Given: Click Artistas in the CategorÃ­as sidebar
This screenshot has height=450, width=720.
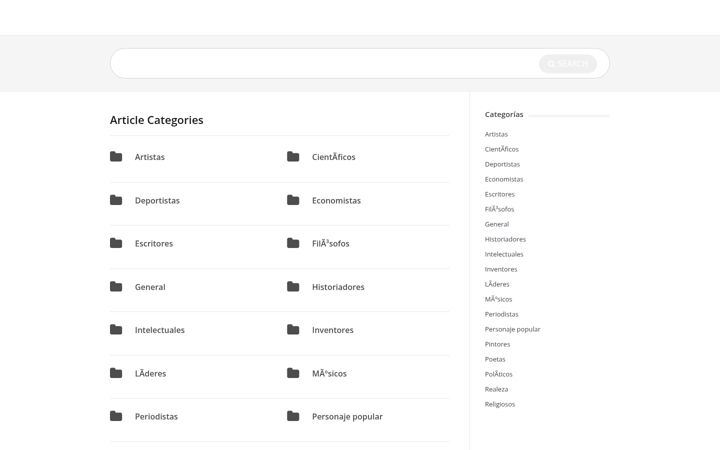Looking at the screenshot, I should pos(496,134).
